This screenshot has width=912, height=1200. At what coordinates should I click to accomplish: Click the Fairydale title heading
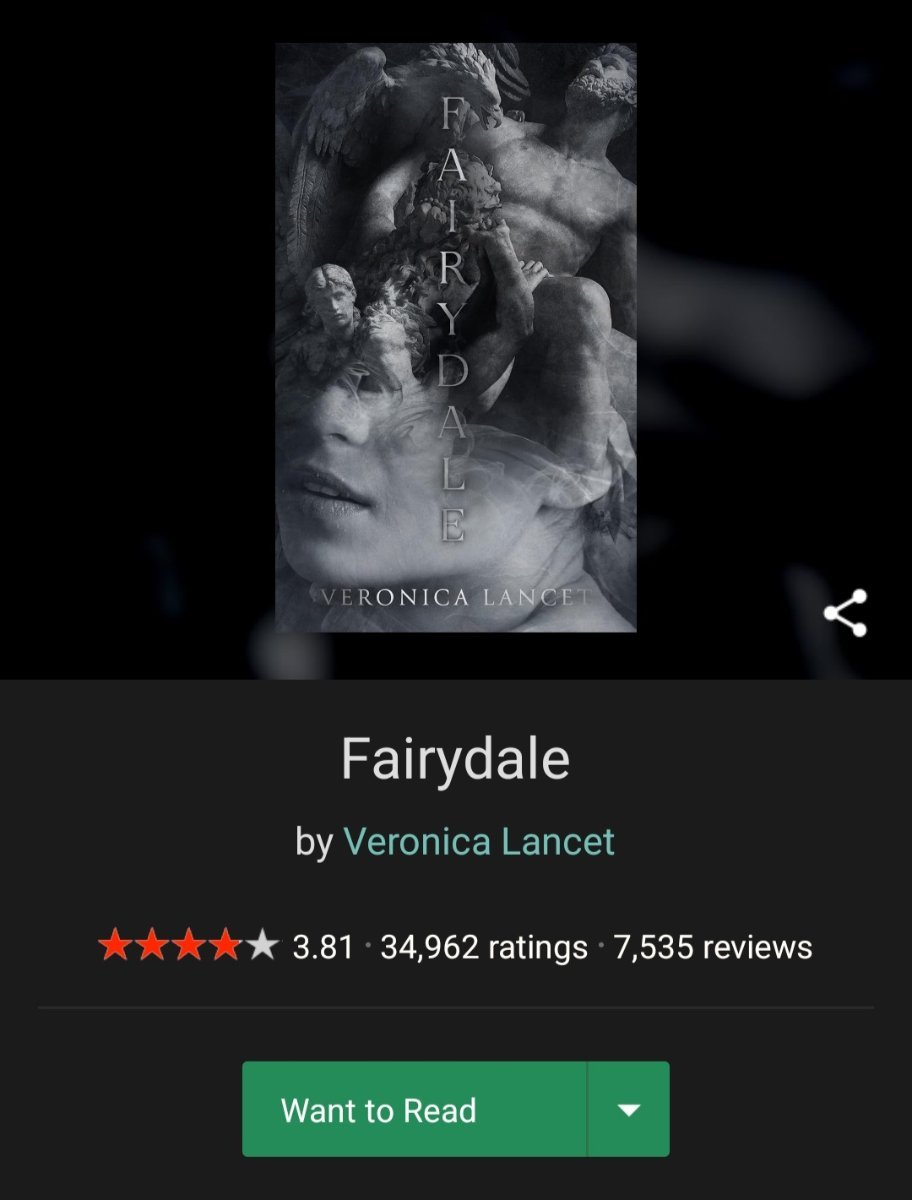[455, 760]
